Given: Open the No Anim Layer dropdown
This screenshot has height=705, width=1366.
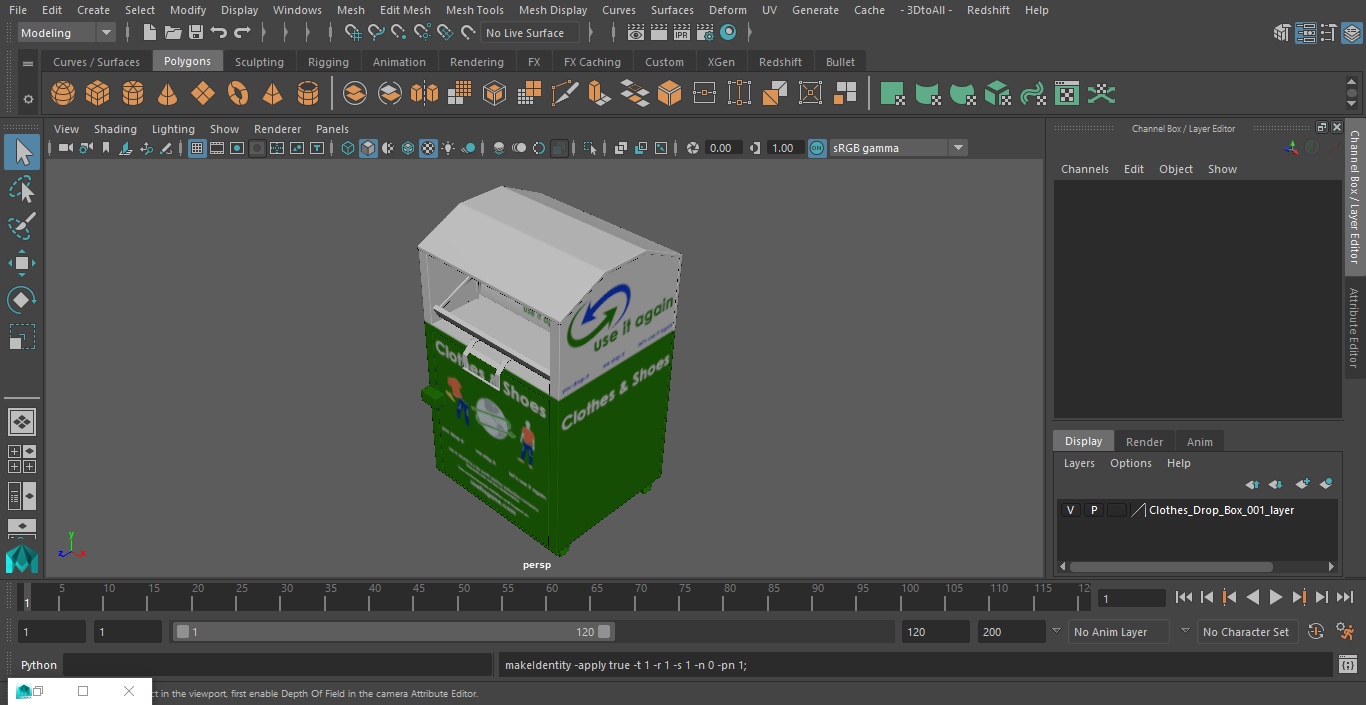Looking at the screenshot, I should pyautogui.click(x=1118, y=632).
